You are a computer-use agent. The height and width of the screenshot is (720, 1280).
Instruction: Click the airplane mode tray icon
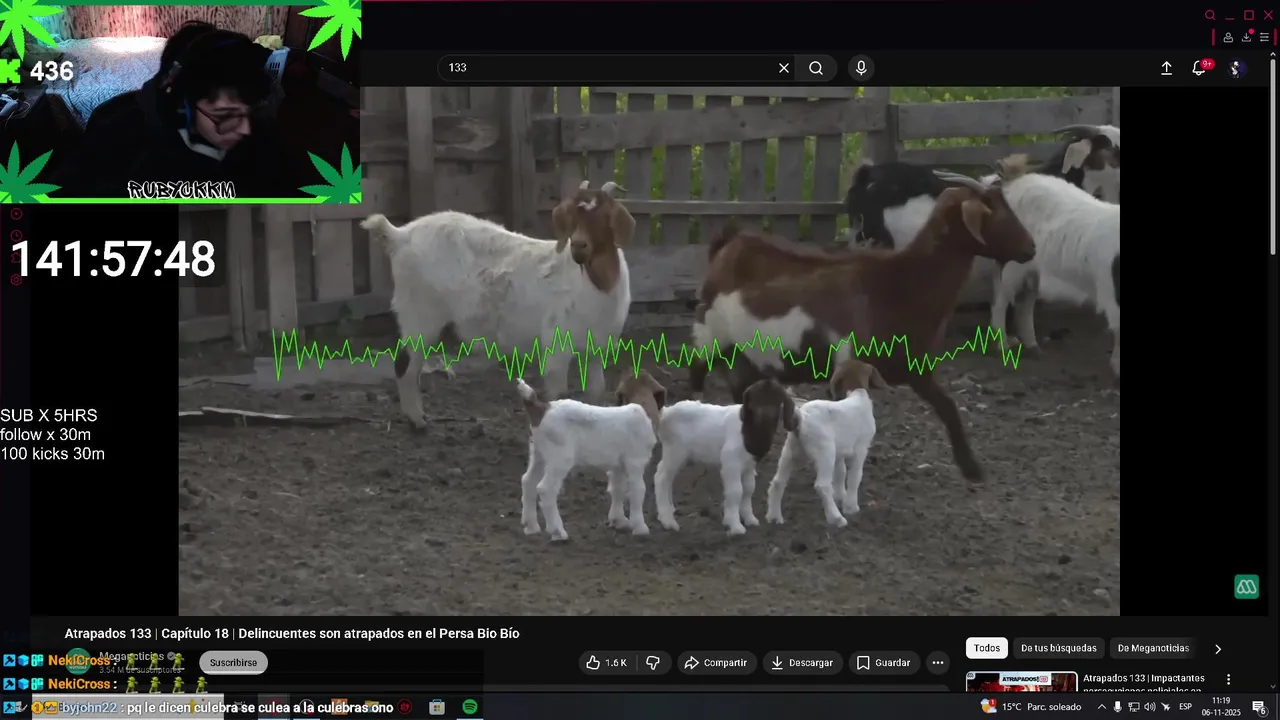click(1166, 707)
